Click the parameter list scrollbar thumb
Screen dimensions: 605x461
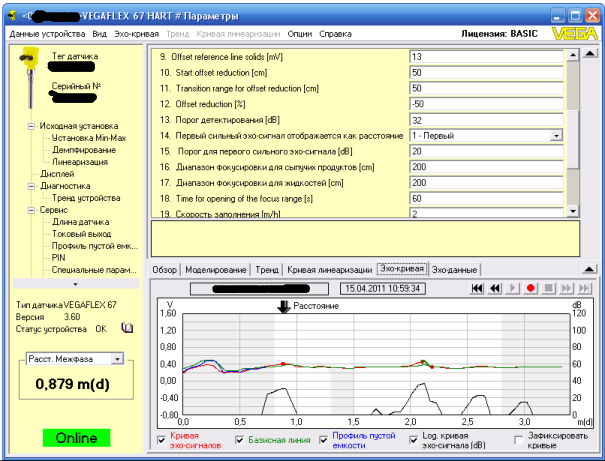pos(573,140)
